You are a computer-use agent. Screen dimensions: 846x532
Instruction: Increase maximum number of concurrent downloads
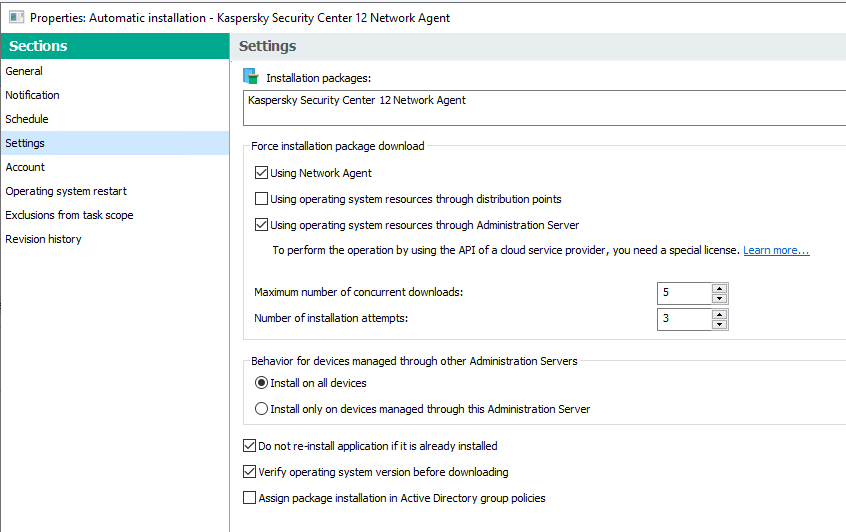[x=719, y=288]
